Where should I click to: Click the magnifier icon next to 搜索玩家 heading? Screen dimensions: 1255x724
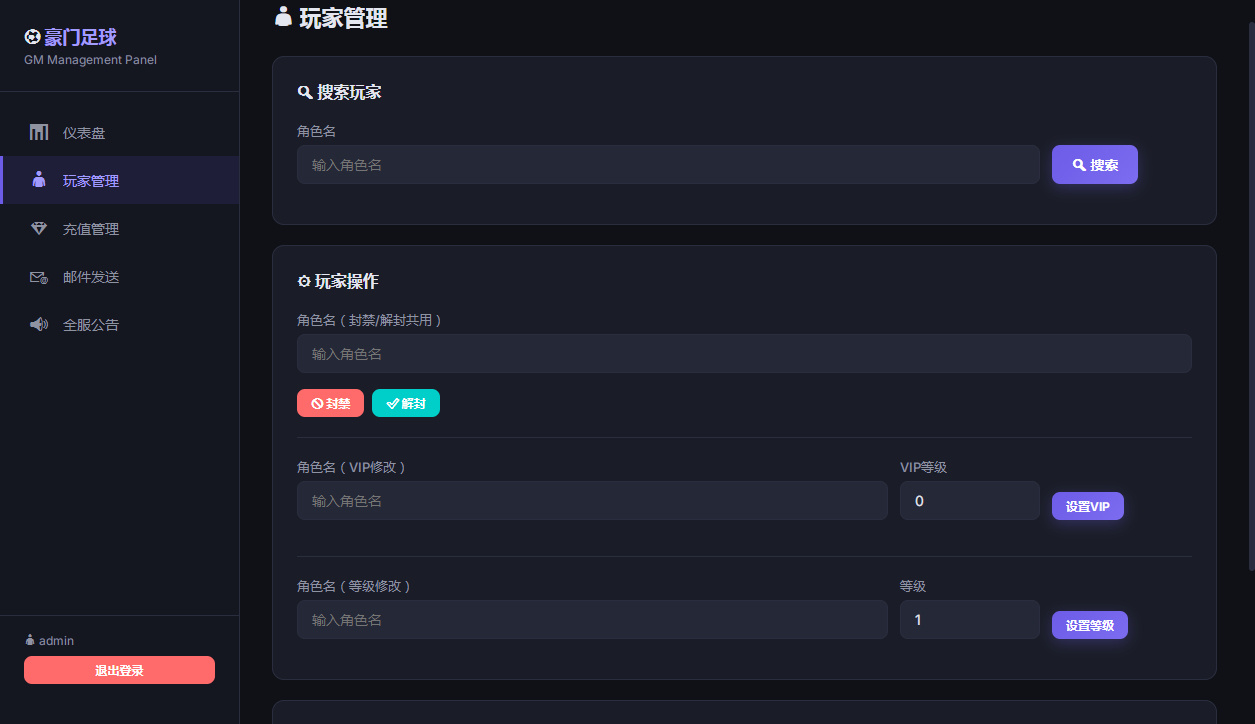[305, 92]
